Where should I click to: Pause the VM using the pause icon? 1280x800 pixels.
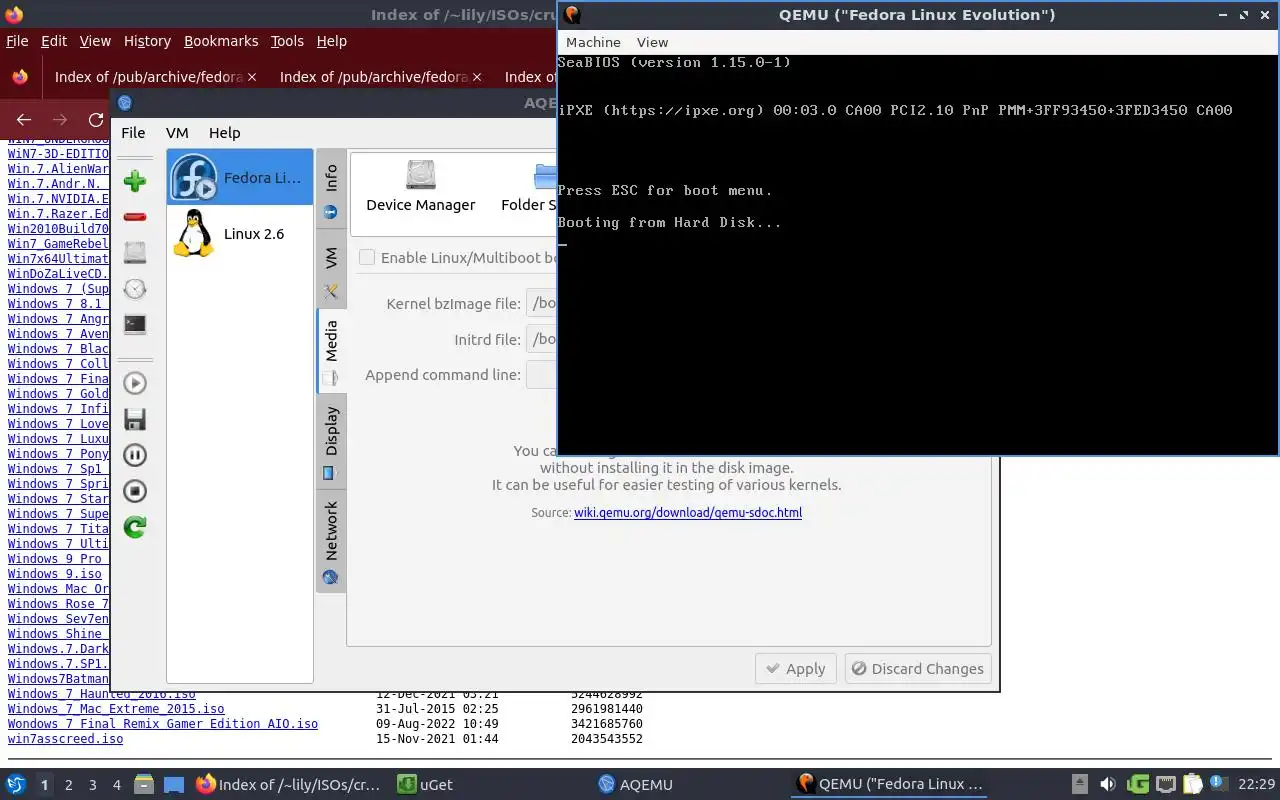(135, 455)
